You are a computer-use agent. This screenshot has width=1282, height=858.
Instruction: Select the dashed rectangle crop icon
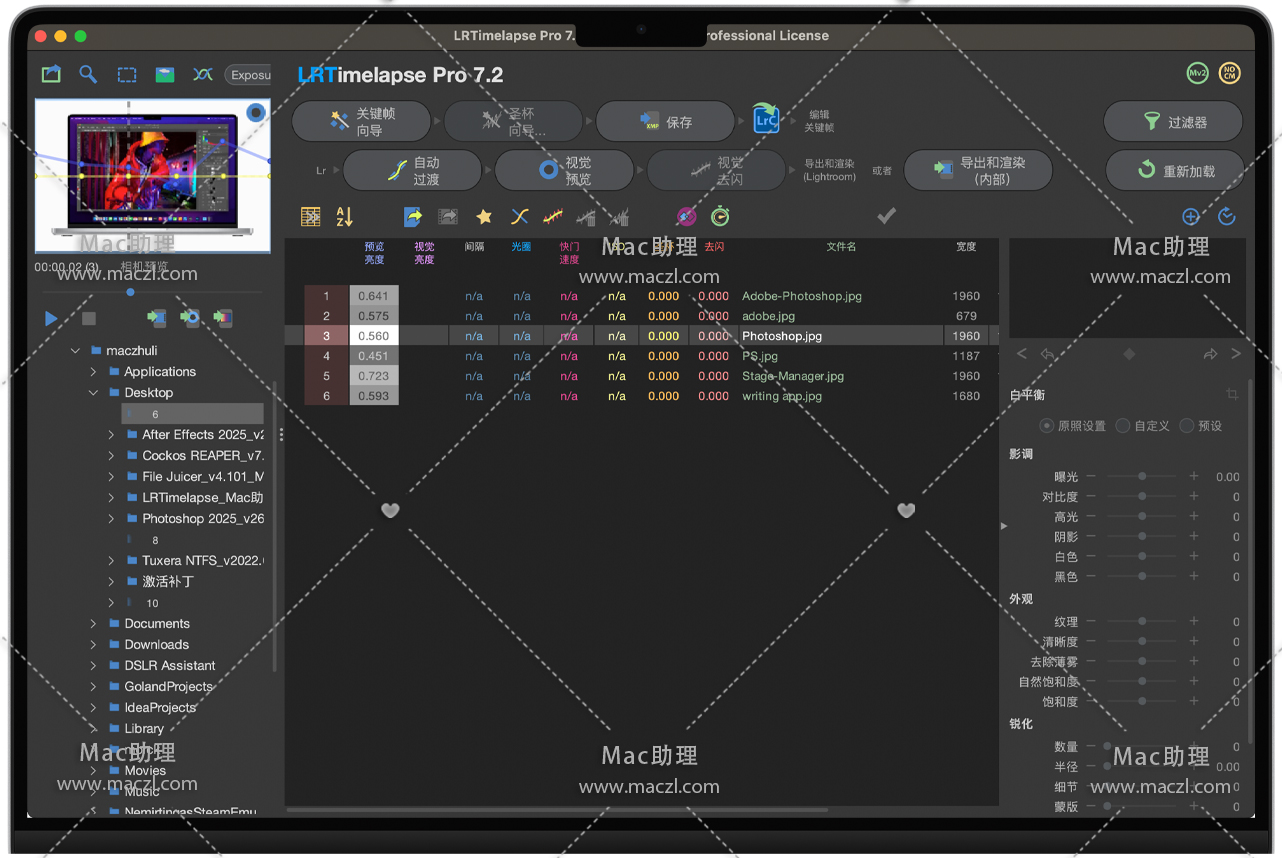[127, 75]
